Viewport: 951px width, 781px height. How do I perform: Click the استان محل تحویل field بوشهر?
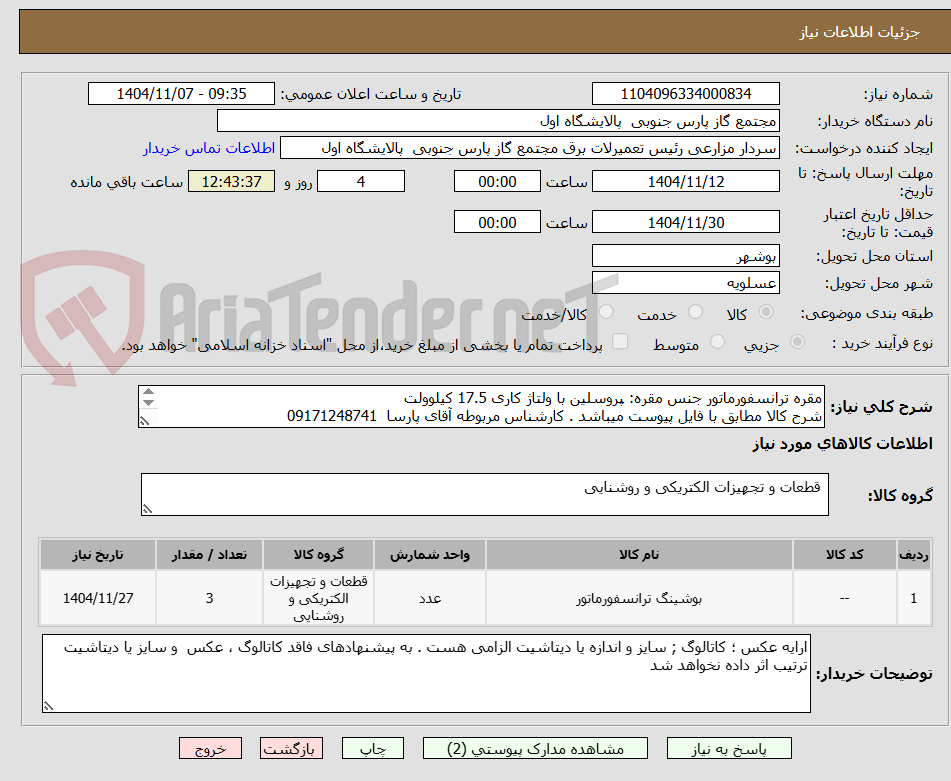coord(685,256)
